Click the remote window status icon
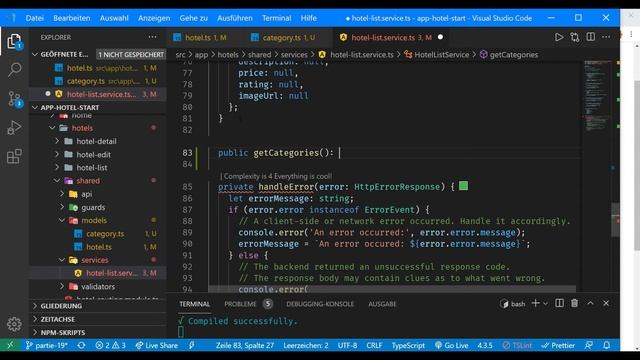Viewport: 640px width, 360px height. (x=10, y=345)
